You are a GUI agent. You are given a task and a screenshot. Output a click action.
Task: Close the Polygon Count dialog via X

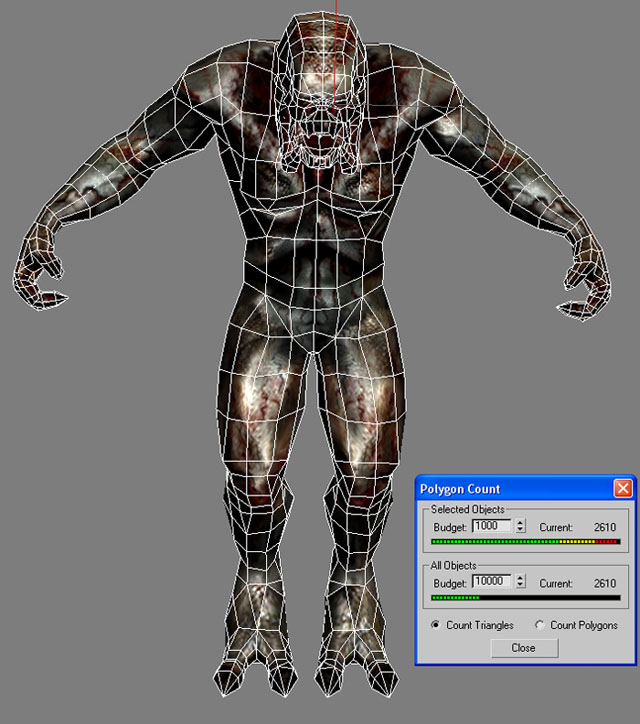coord(622,488)
